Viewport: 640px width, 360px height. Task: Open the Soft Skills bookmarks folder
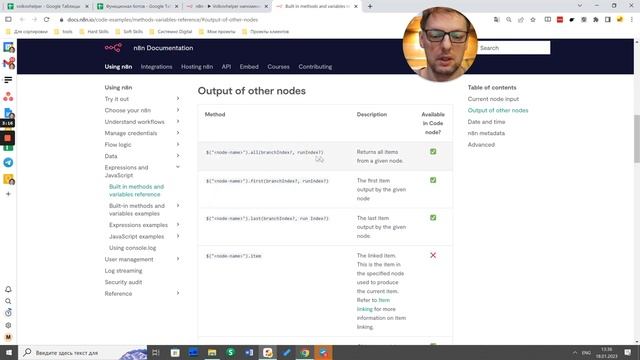pyautogui.click(x=130, y=31)
